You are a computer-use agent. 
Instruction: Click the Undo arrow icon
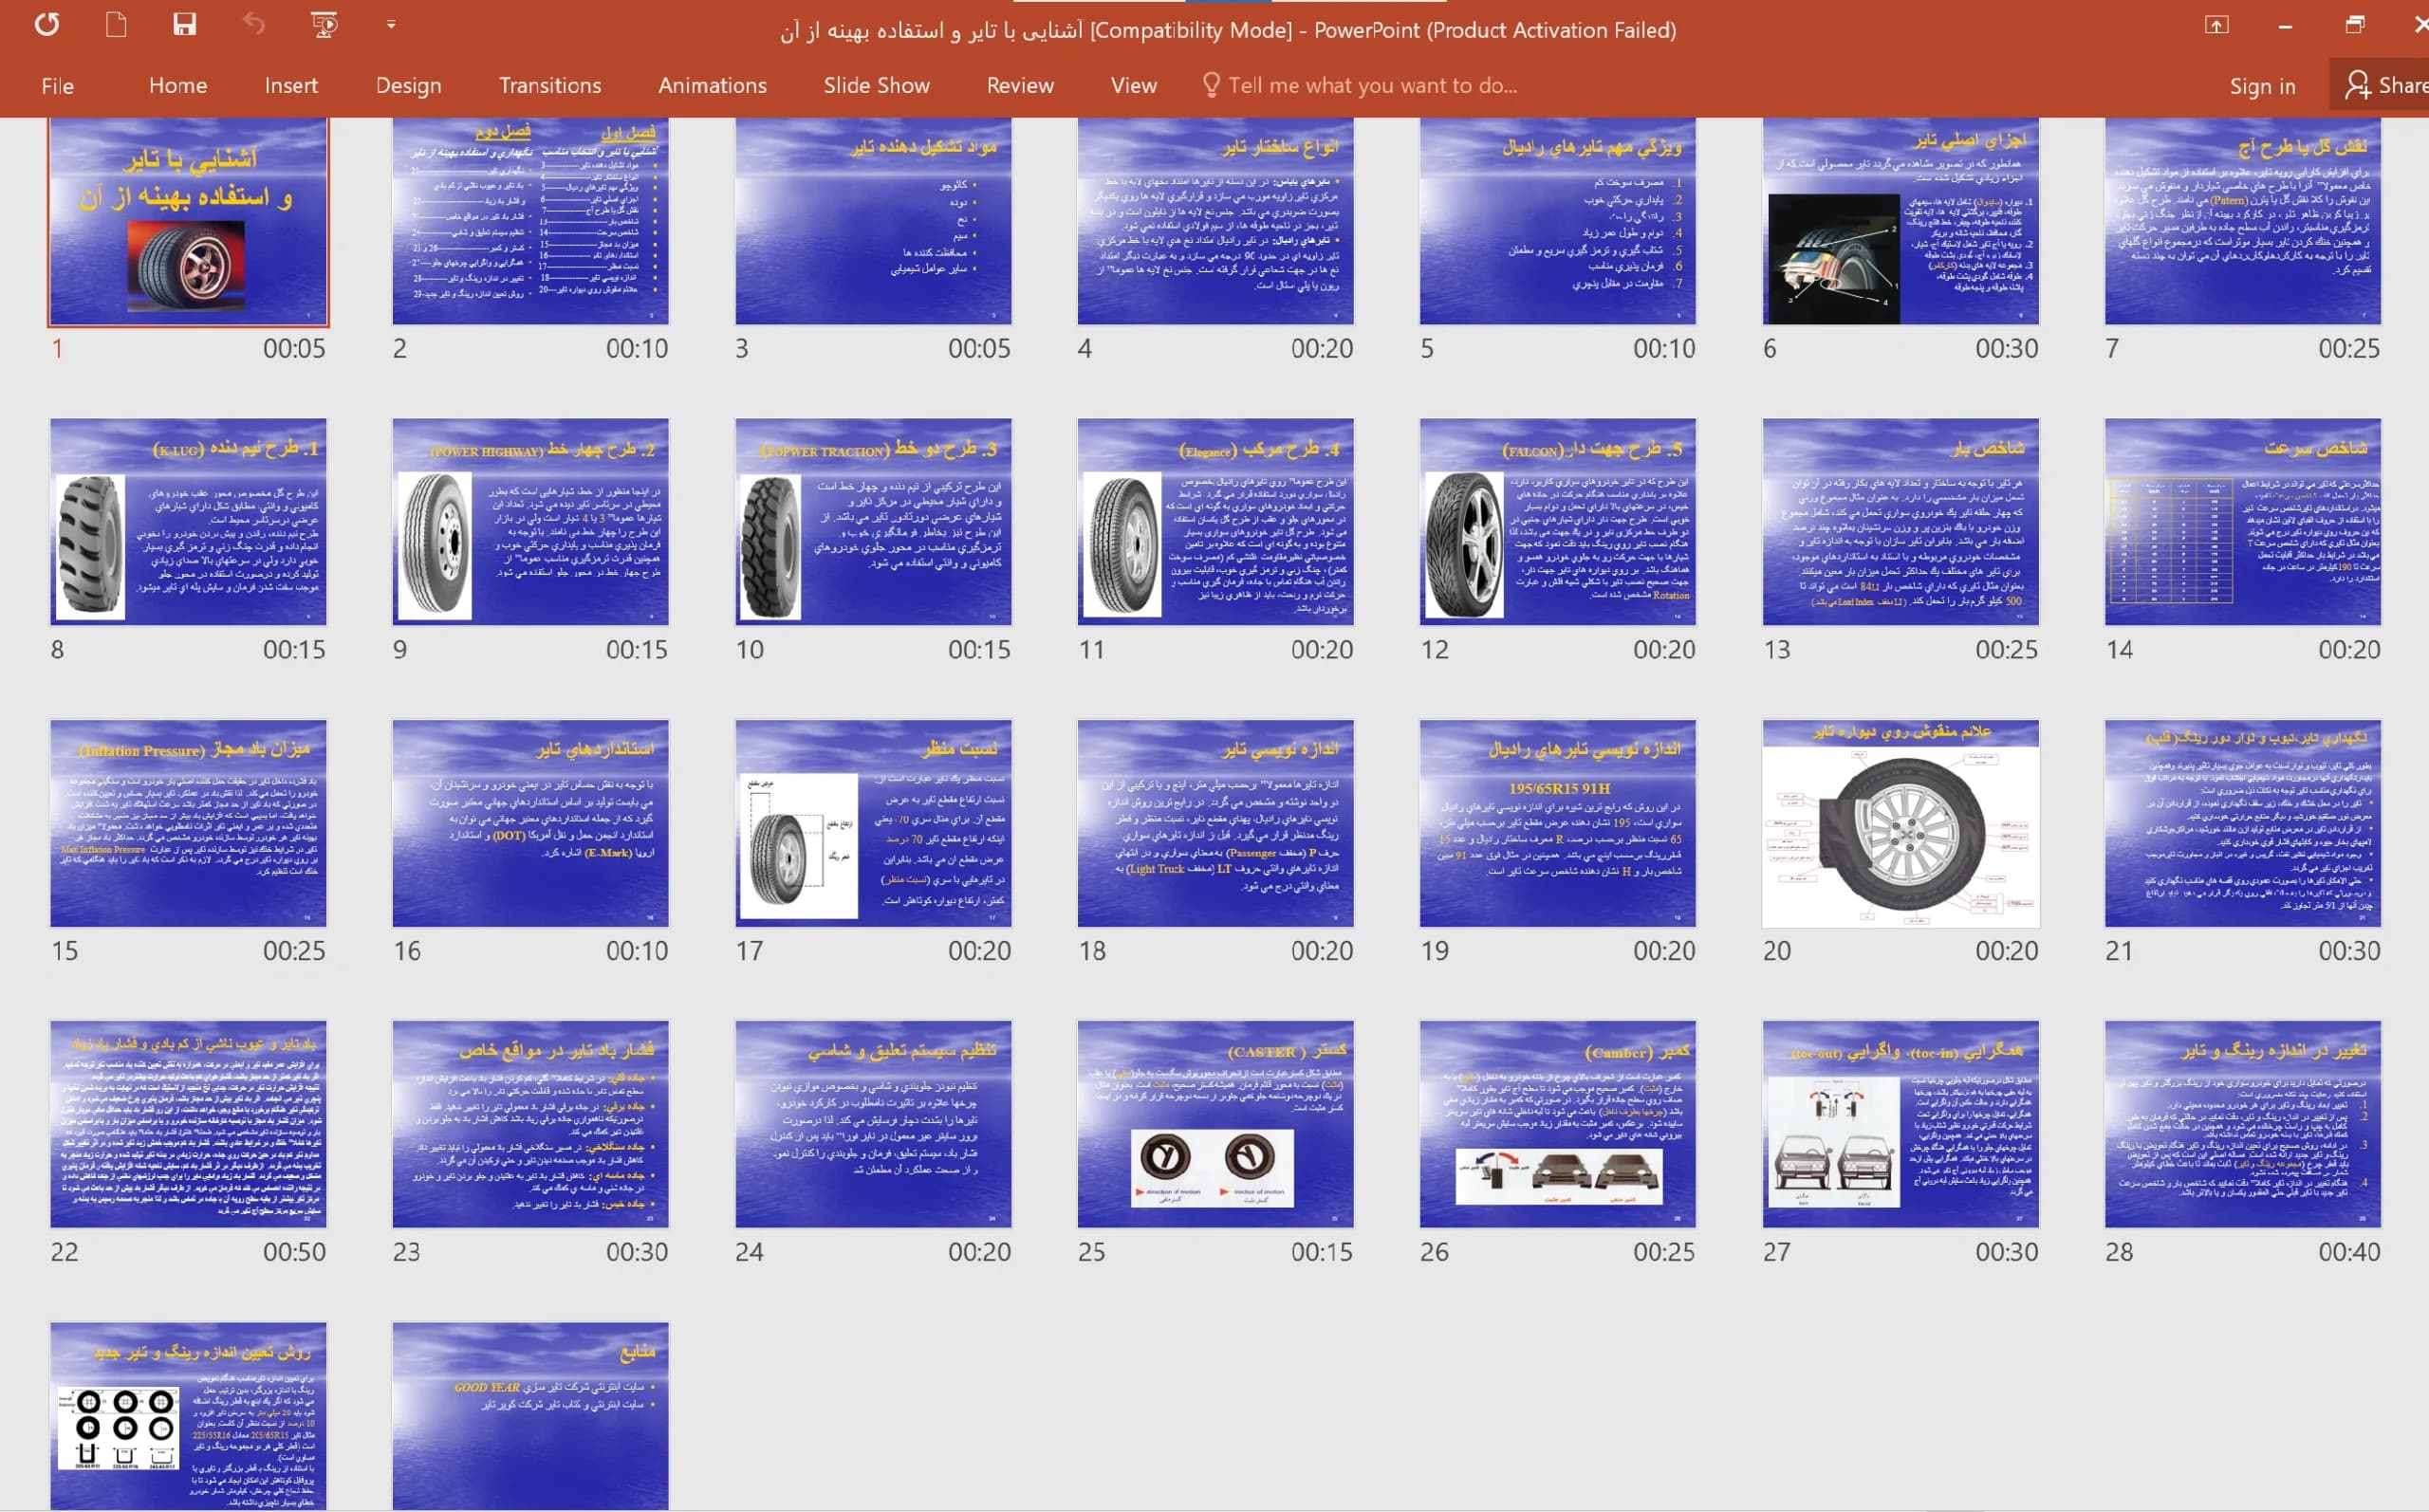[x=253, y=25]
